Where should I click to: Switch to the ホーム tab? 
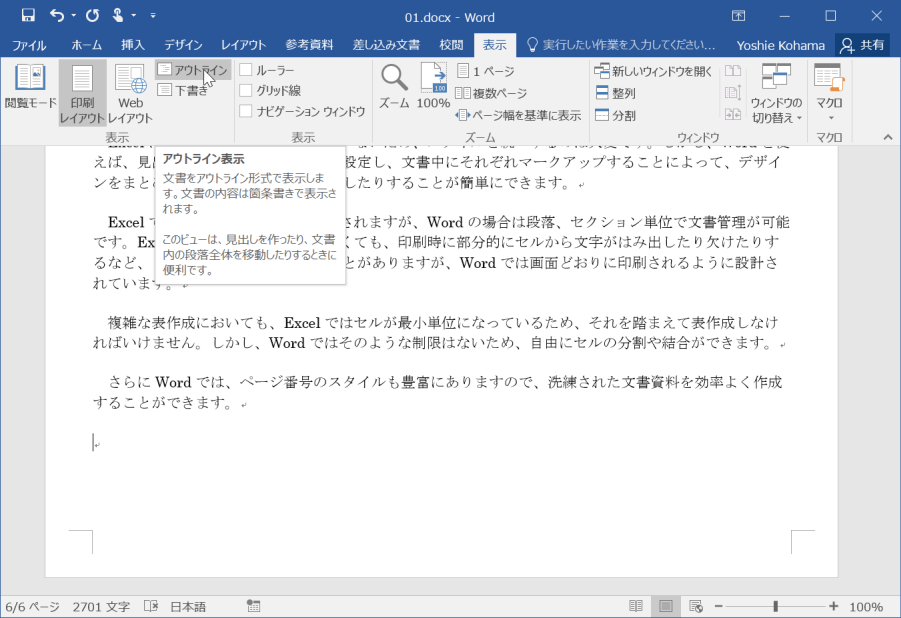[x=86, y=45]
